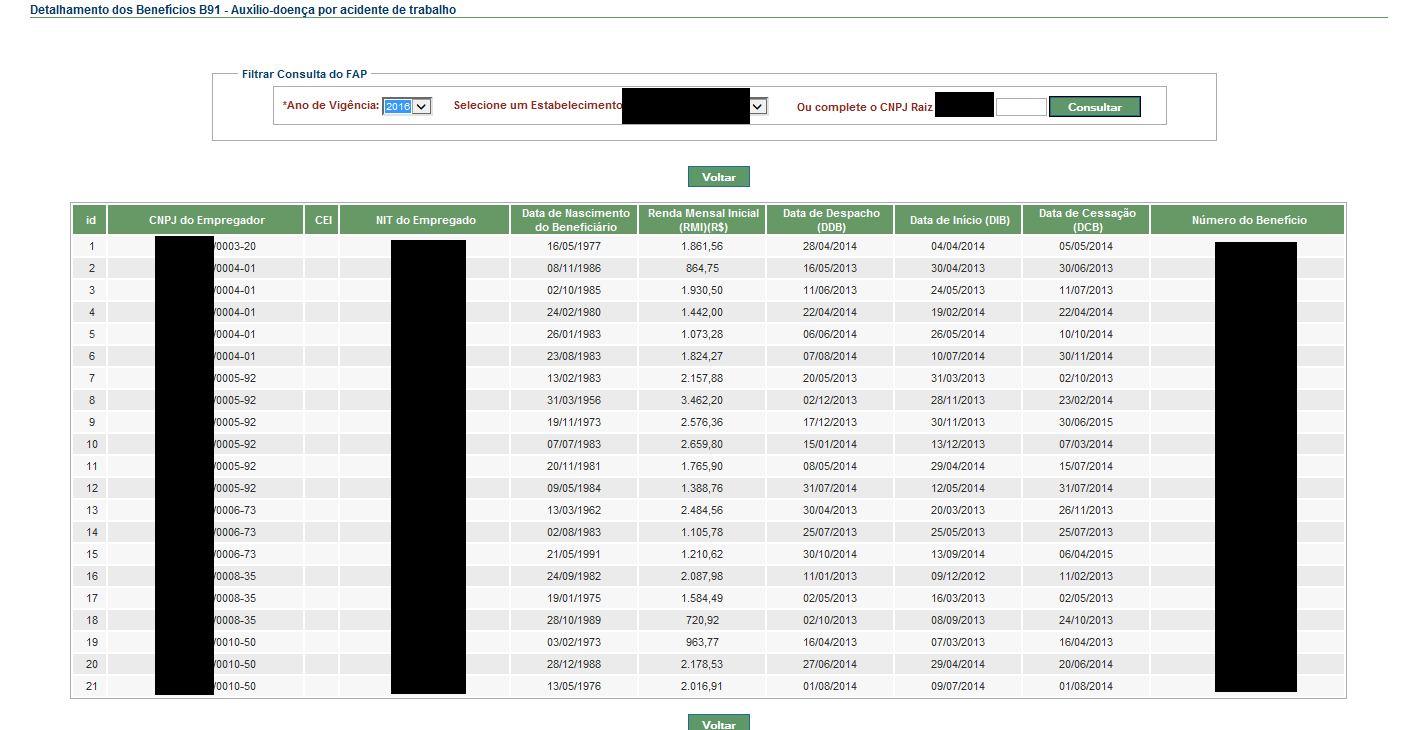Click the cessation date 24/10/2013
This screenshot has width=1417, height=730.
tap(1086, 620)
